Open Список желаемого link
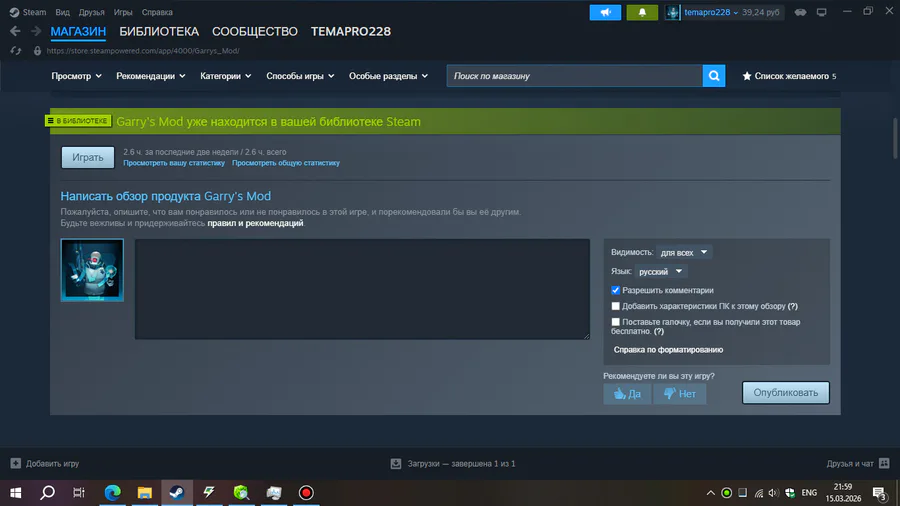The height and width of the screenshot is (506, 900). [x=792, y=76]
